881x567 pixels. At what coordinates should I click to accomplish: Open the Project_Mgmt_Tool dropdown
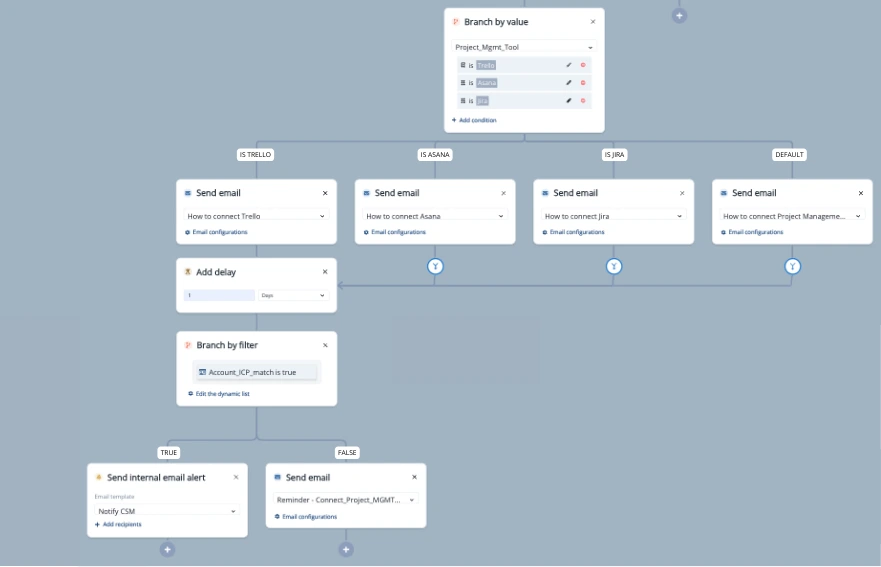click(524, 47)
